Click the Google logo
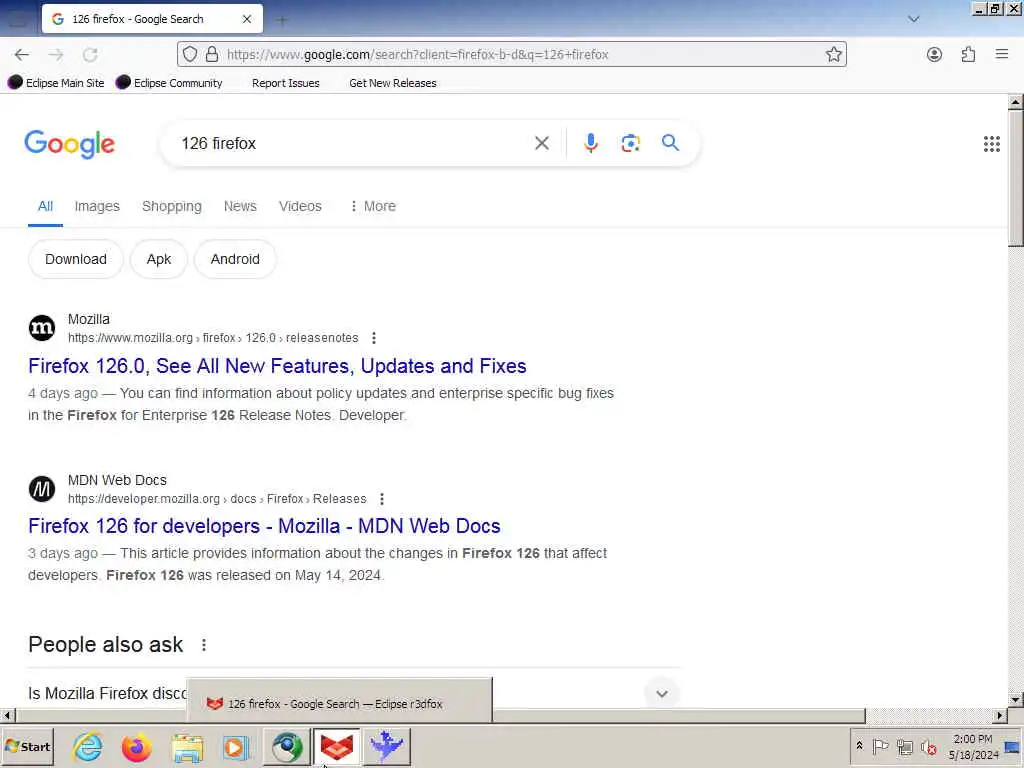1024x768 pixels. tap(69, 144)
